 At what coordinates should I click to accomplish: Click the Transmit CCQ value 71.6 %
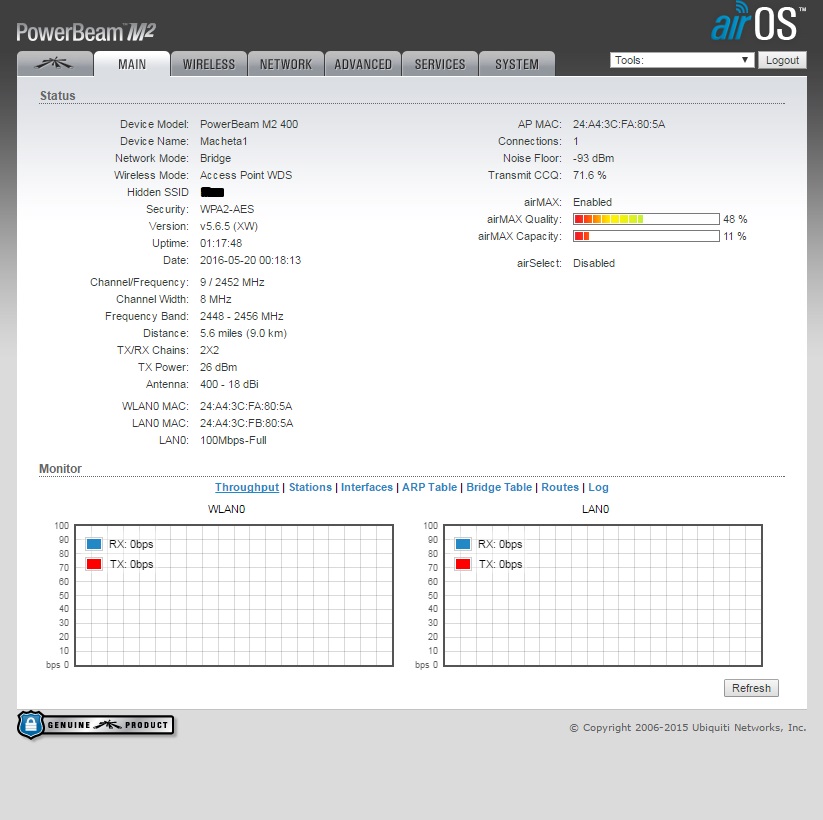click(x=589, y=175)
